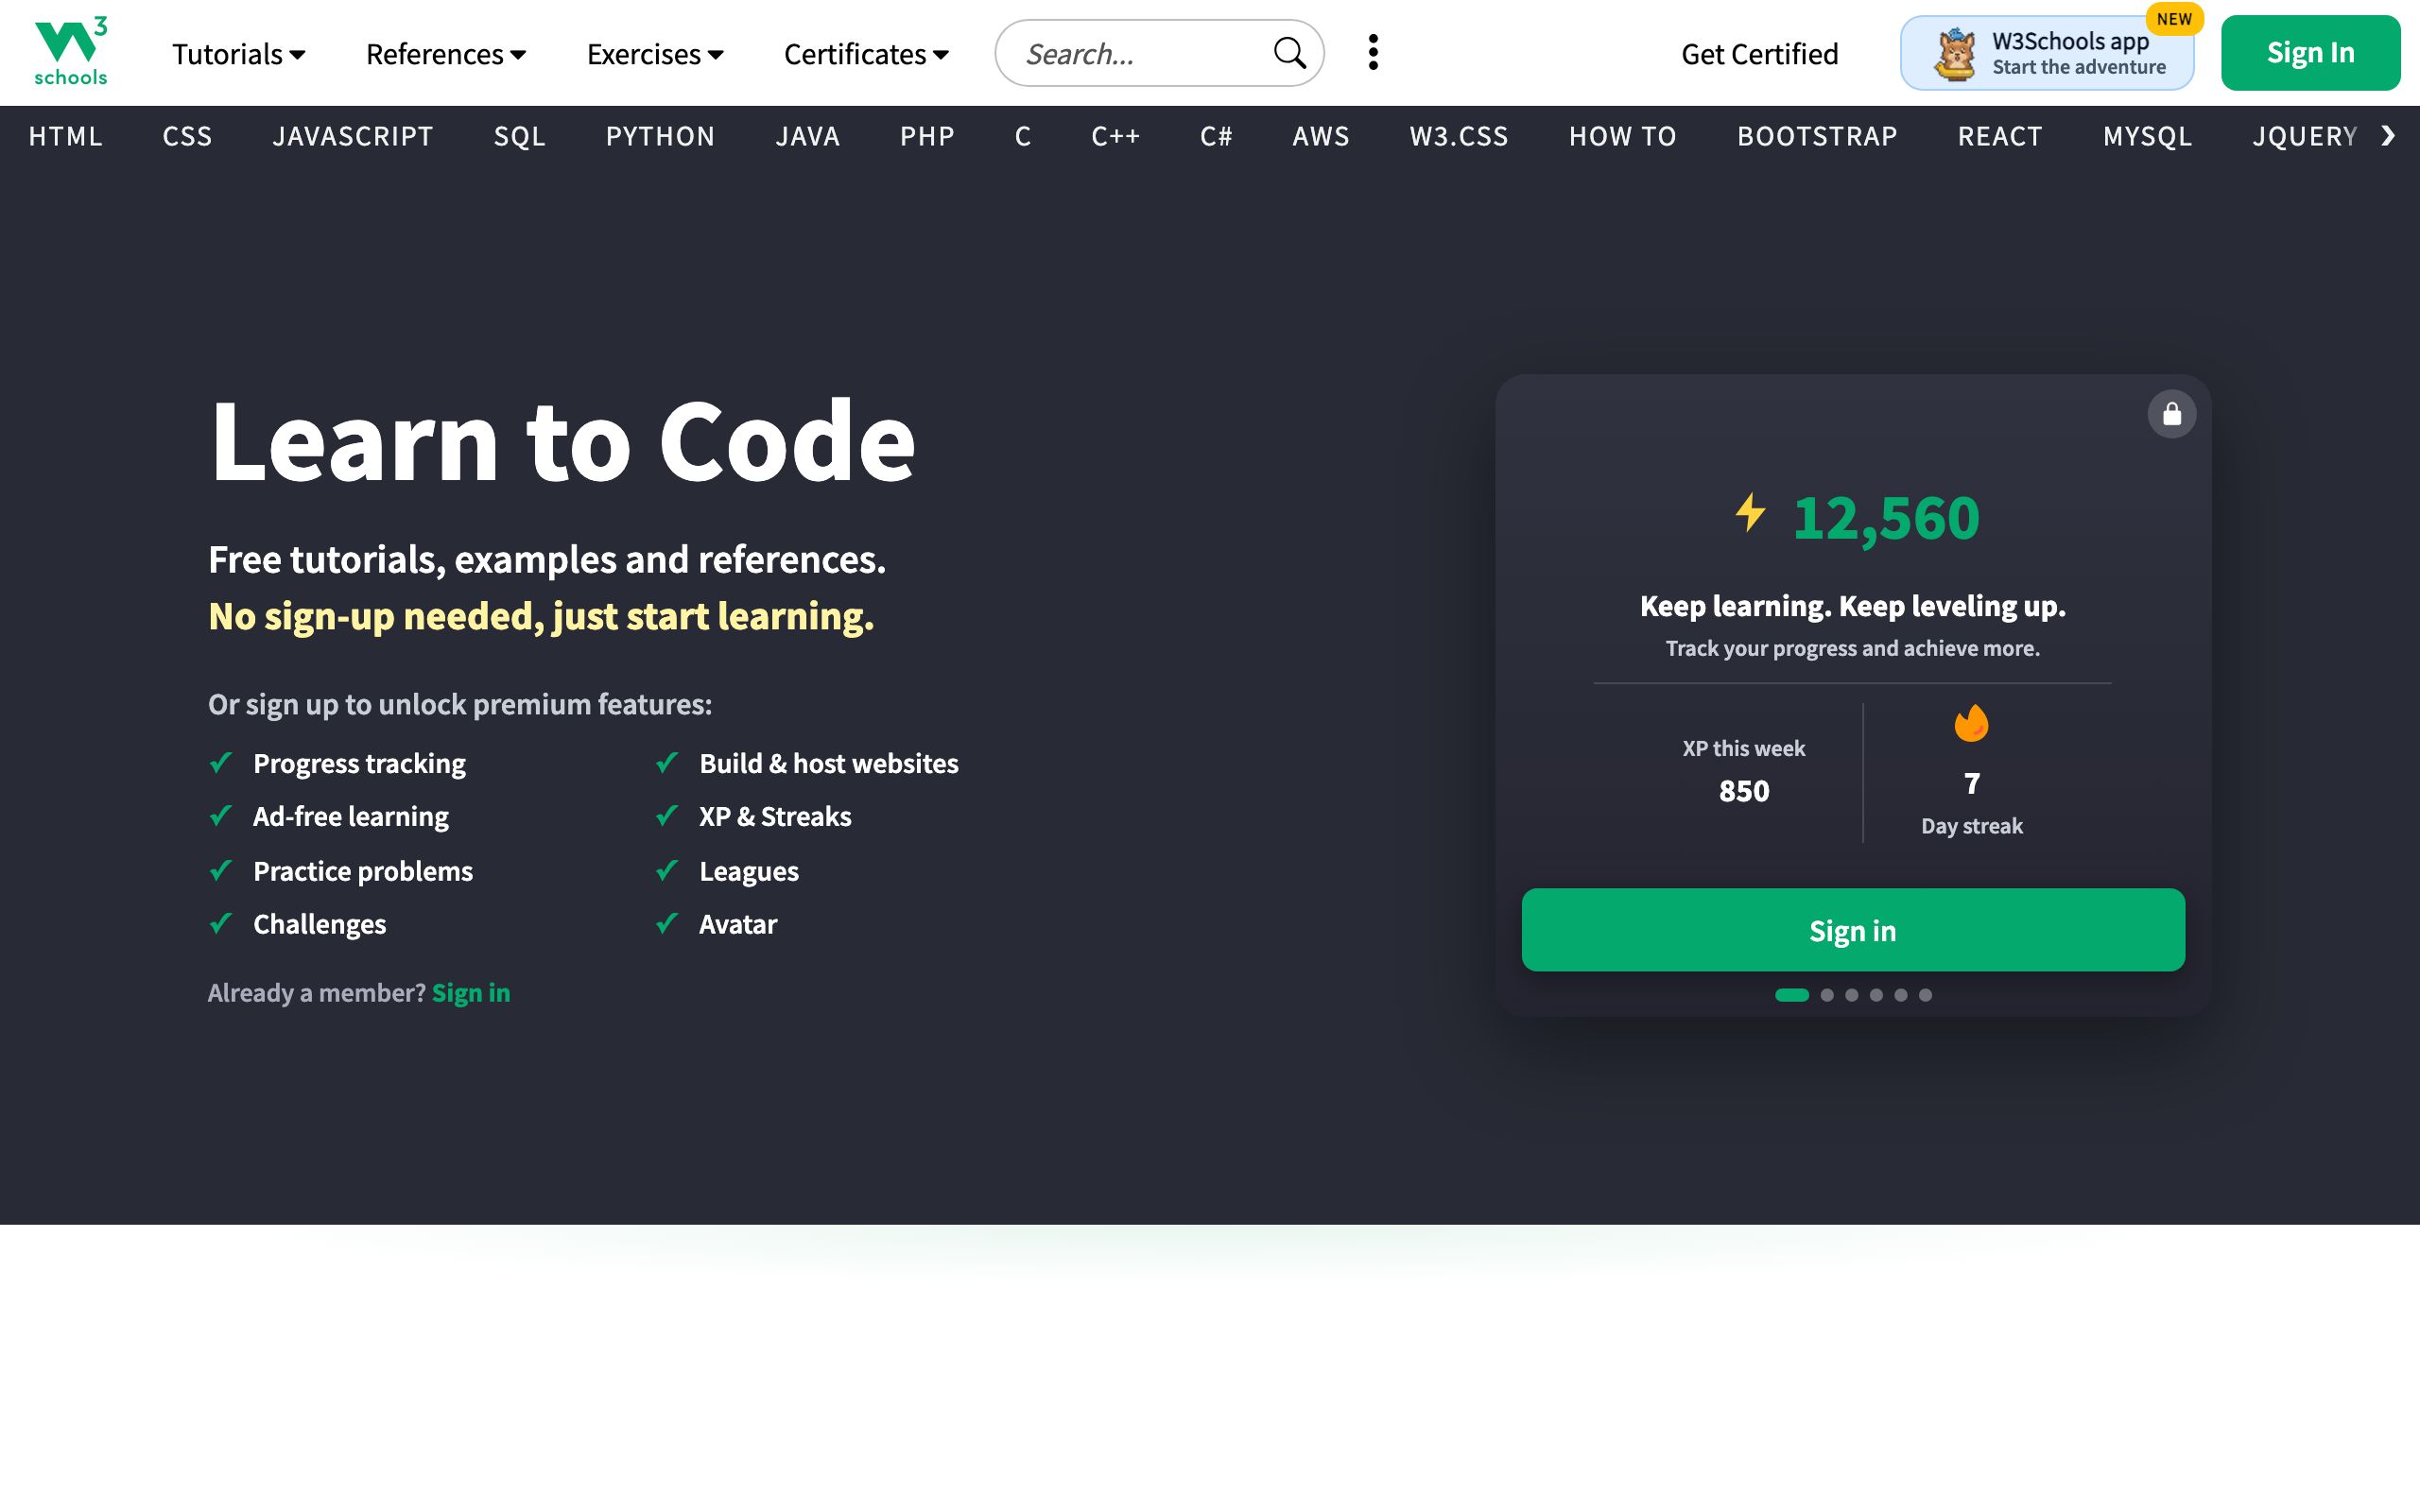2420x1512 pixels.
Task: Open the SQL topic
Action: pyautogui.click(x=520, y=137)
